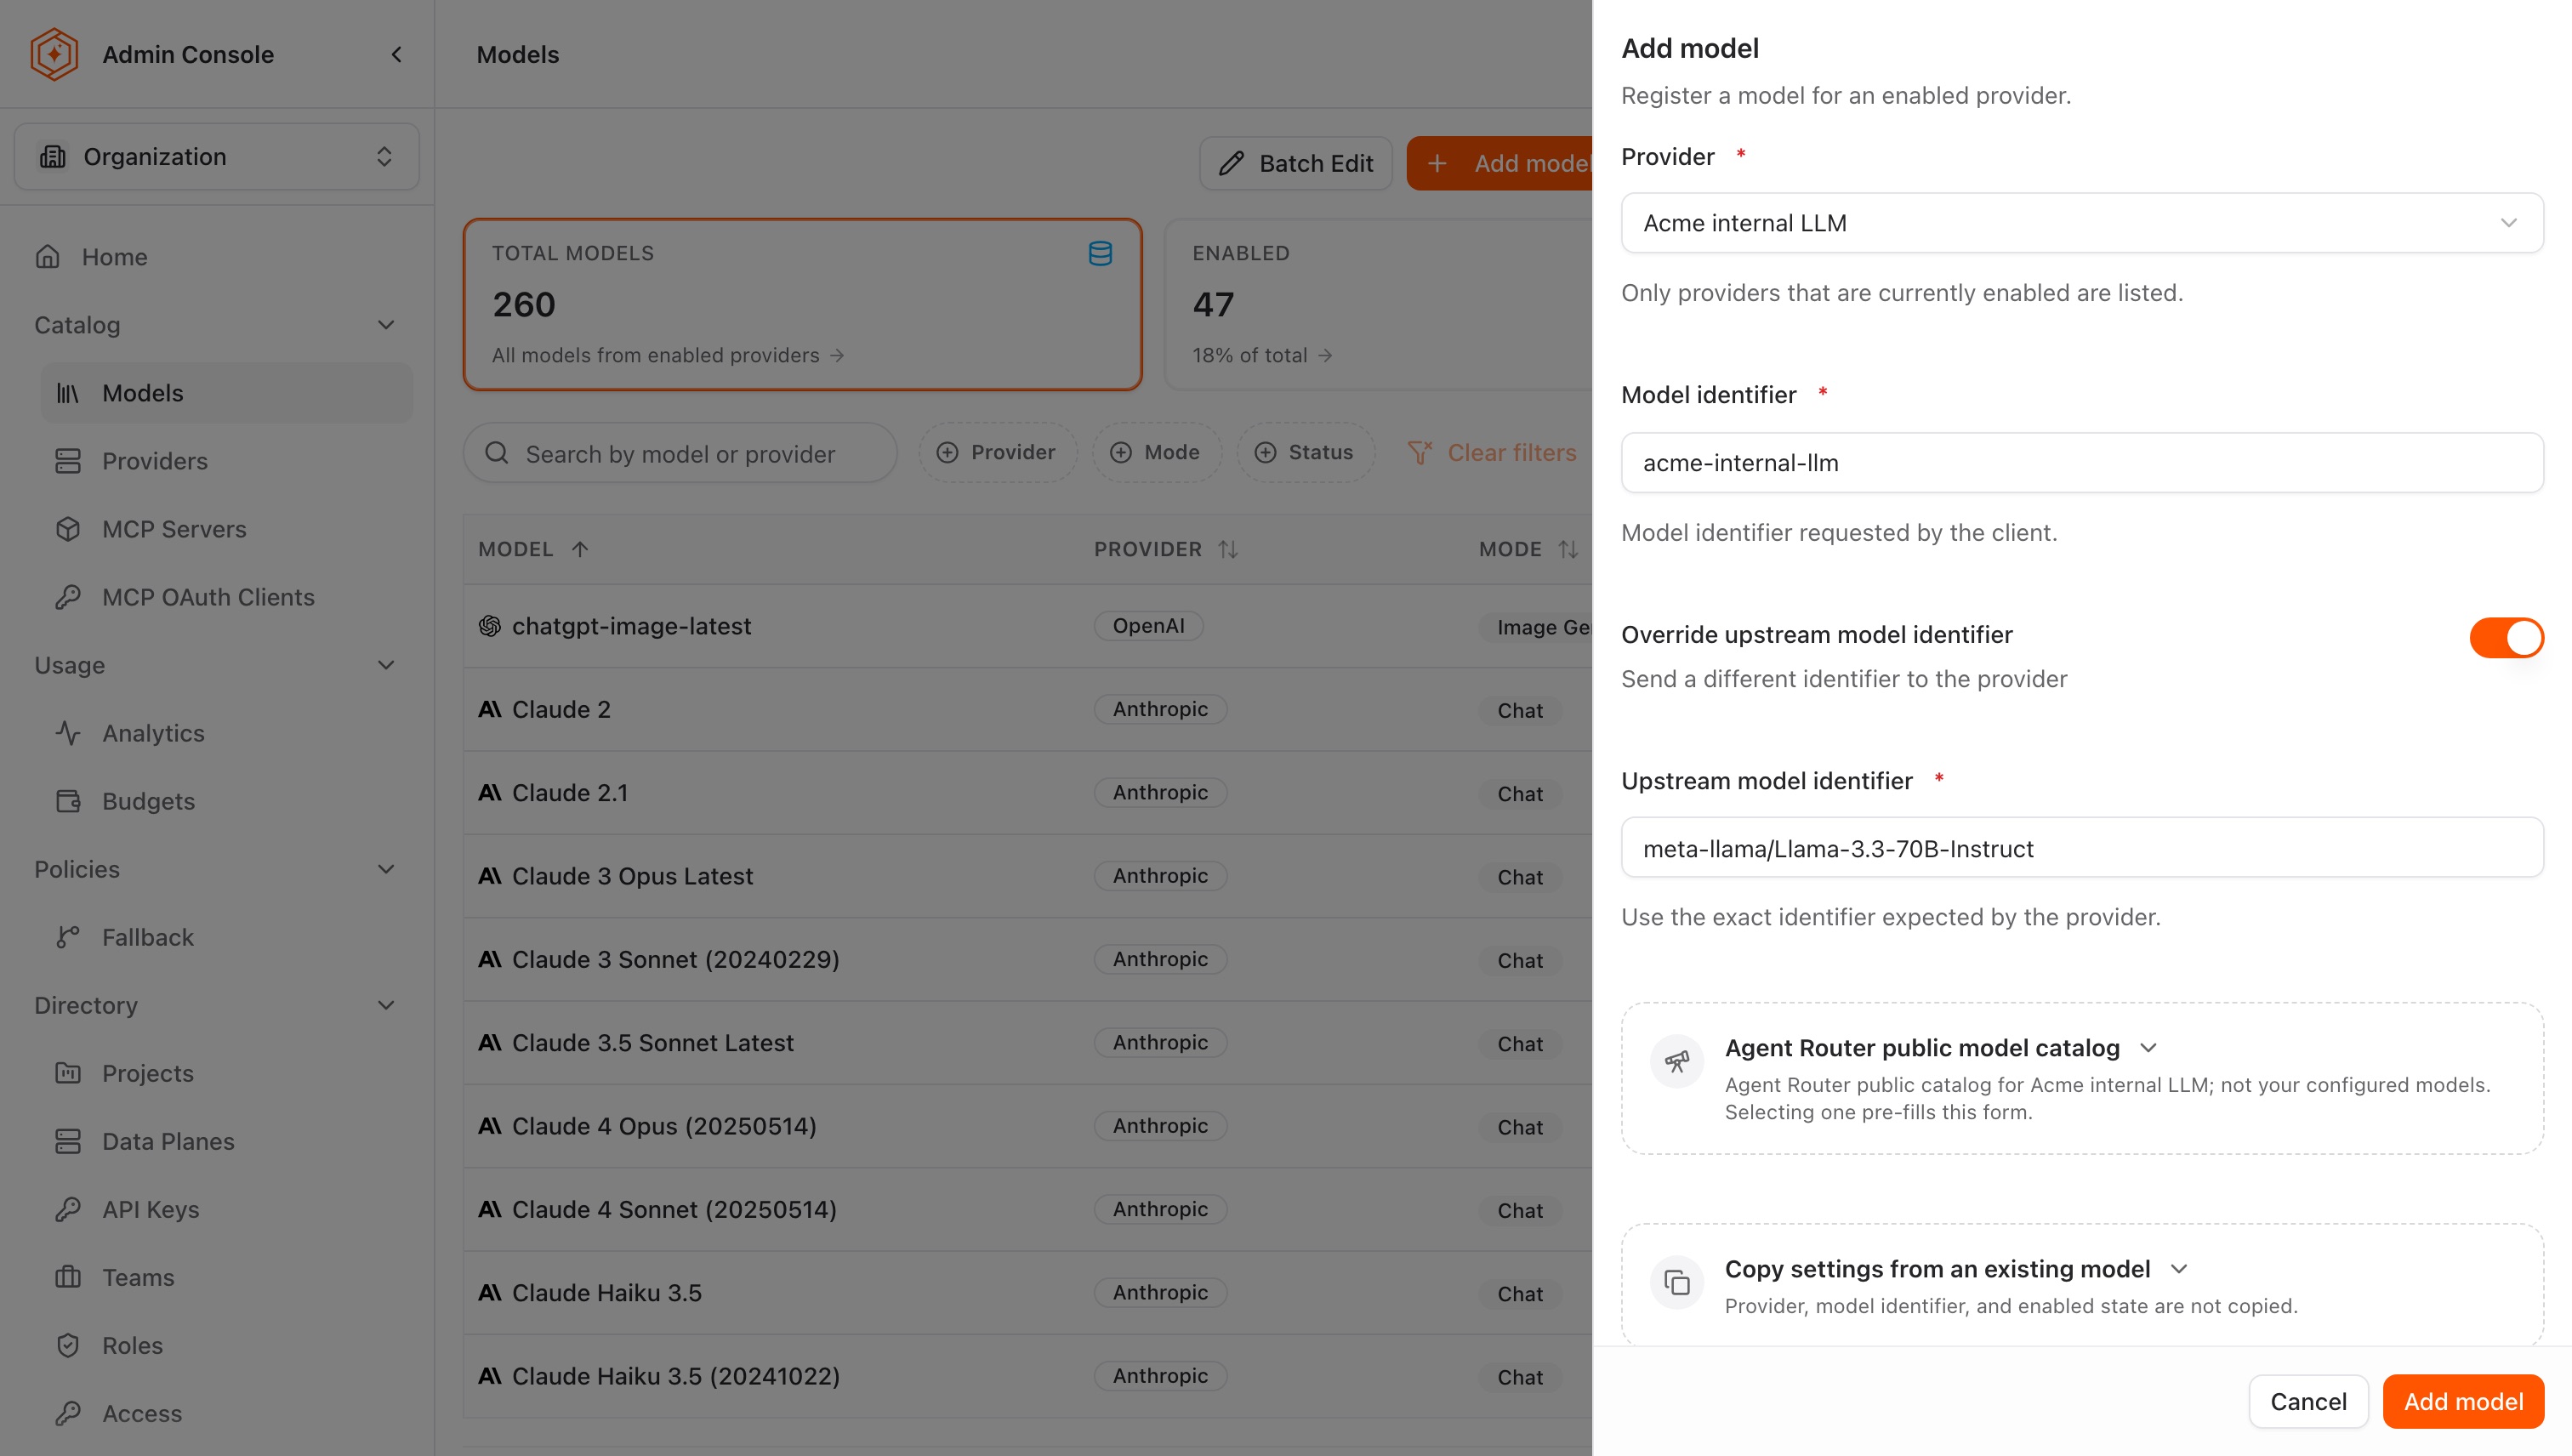Image resolution: width=2572 pixels, height=1456 pixels.
Task: Go to API Keys in sidebar
Action: pos(226,1209)
